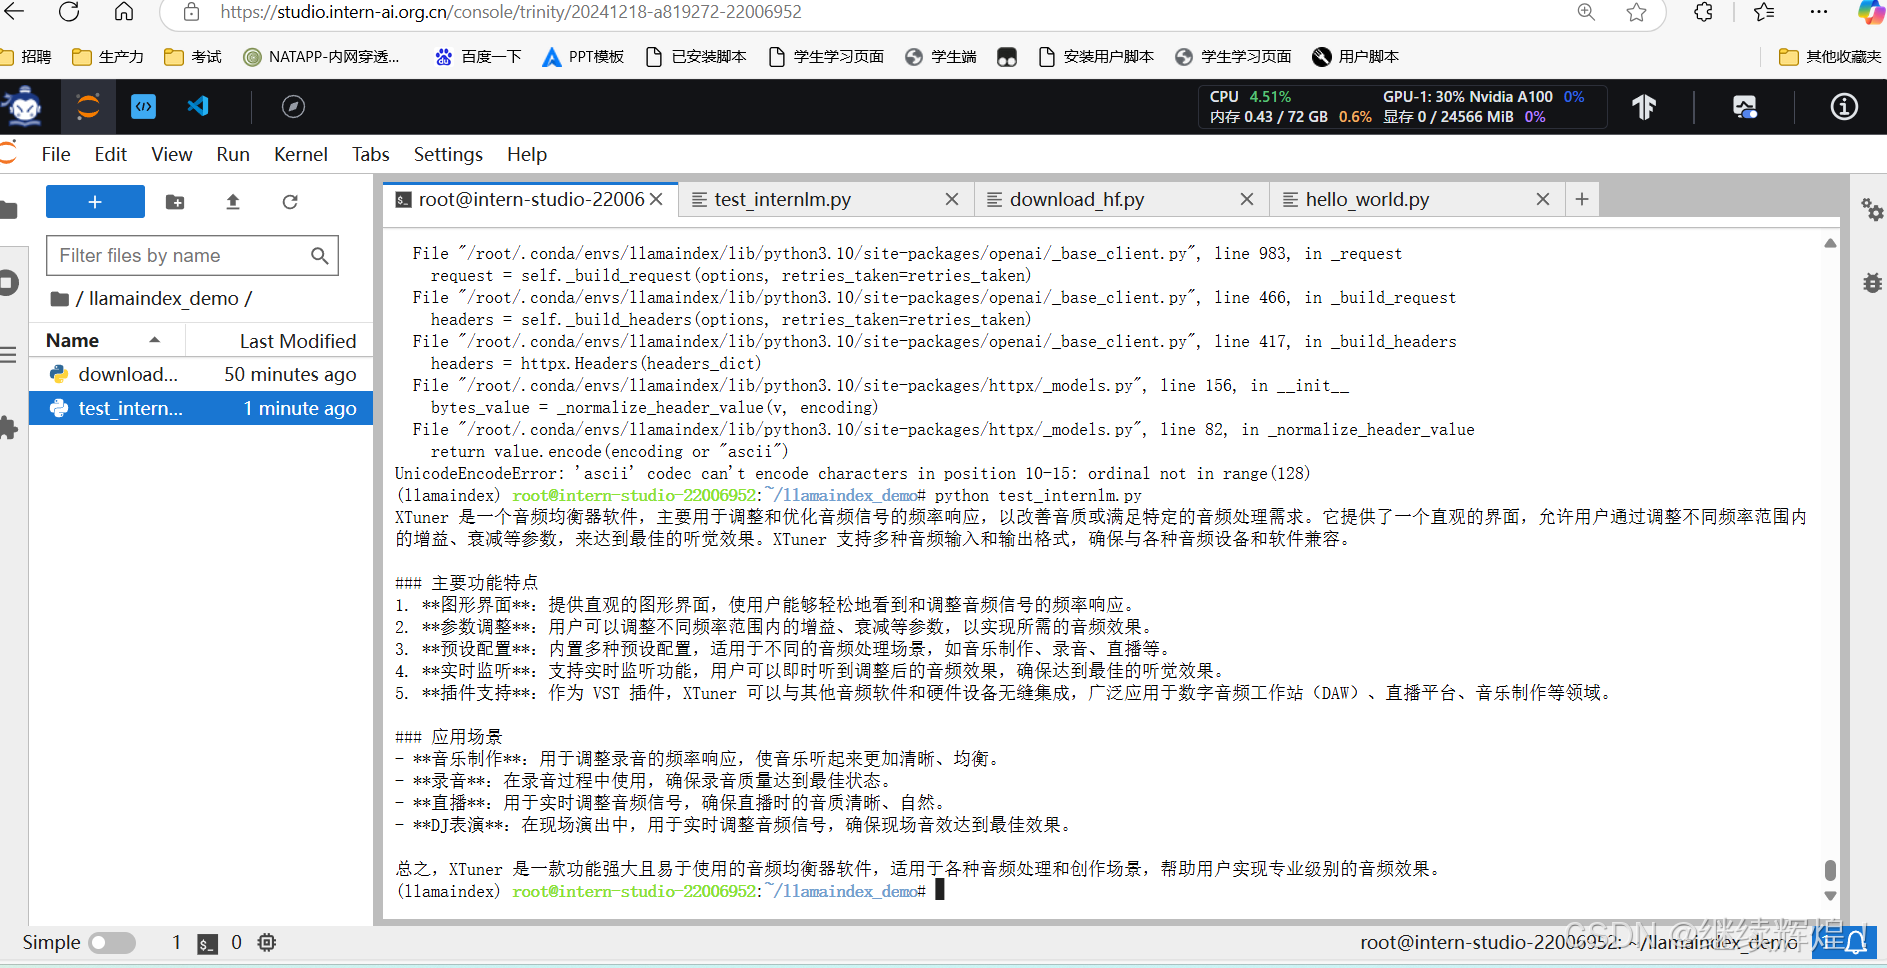Upload a file using the upload arrow icon
Screen dimensions: 1887x968
pos(232,202)
